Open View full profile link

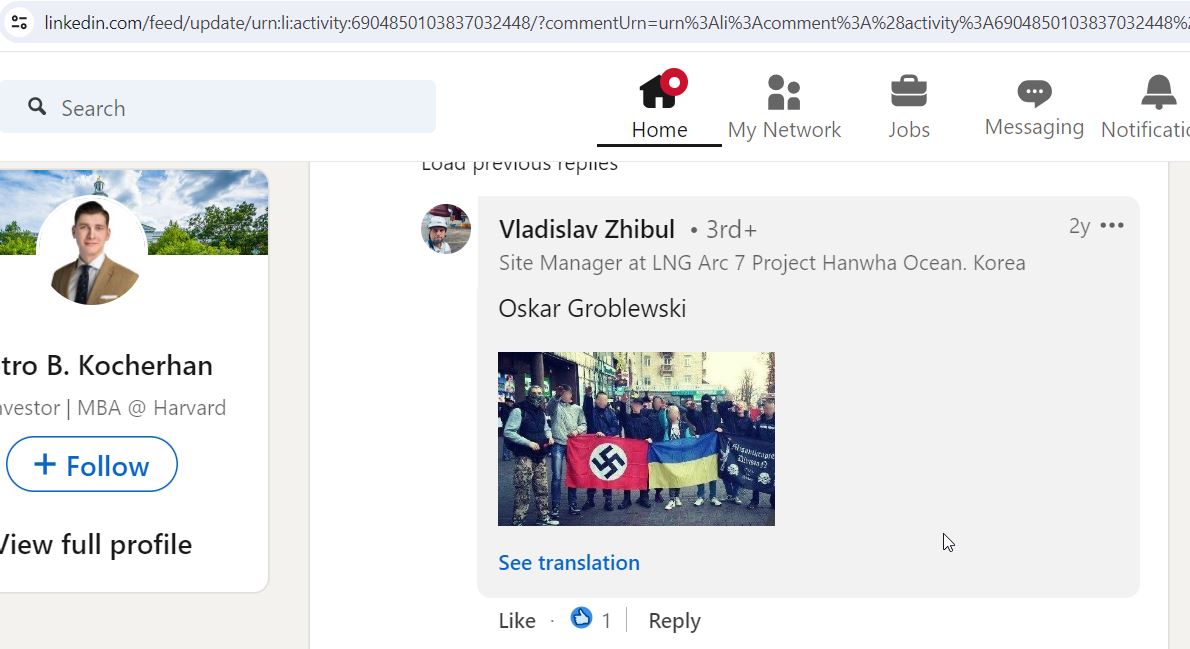click(95, 544)
